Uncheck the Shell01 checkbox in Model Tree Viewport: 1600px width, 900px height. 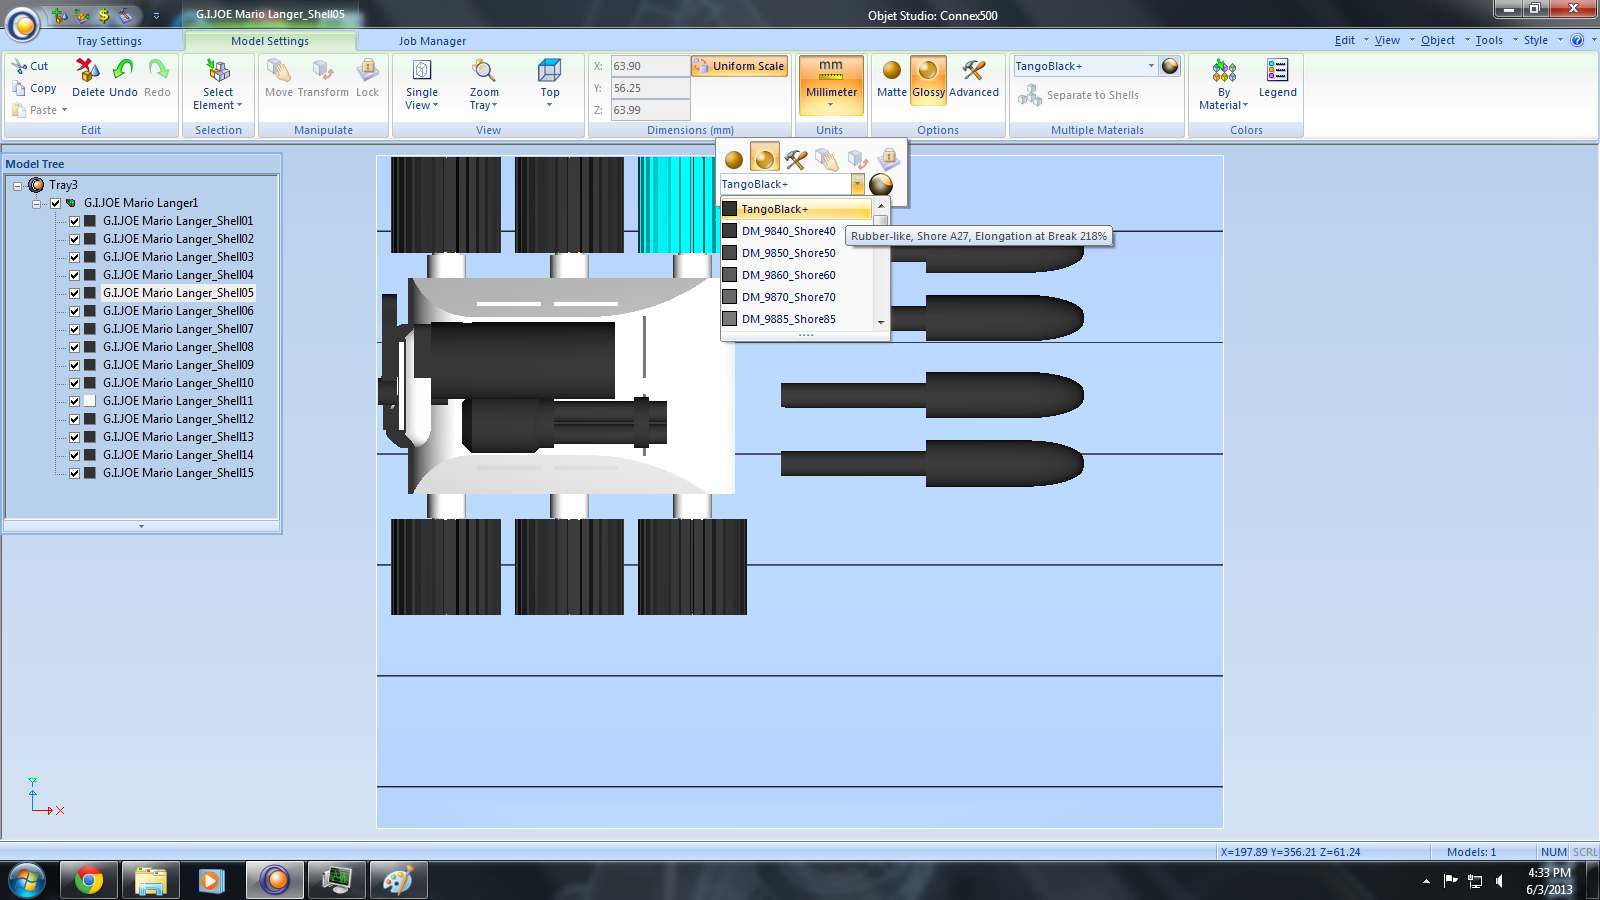click(x=74, y=221)
